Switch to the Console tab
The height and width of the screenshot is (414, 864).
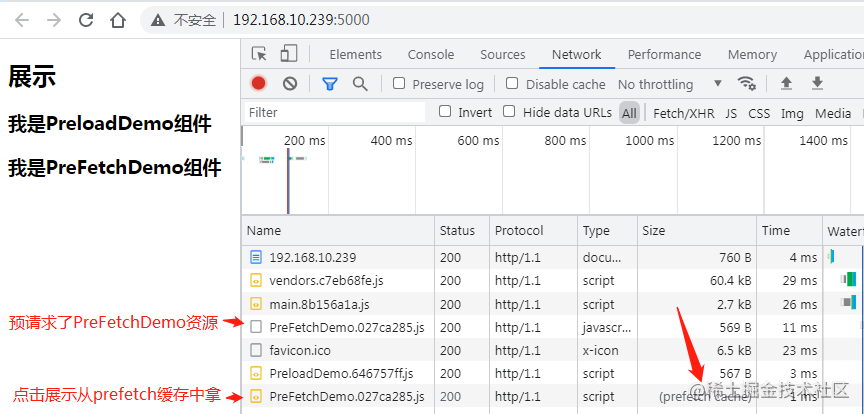click(x=431, y=54)
